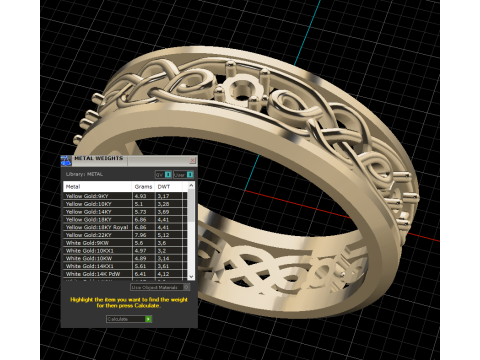480x360 pixels.
Task: Click the DWT column header
Action: click(x=169, y=186)
